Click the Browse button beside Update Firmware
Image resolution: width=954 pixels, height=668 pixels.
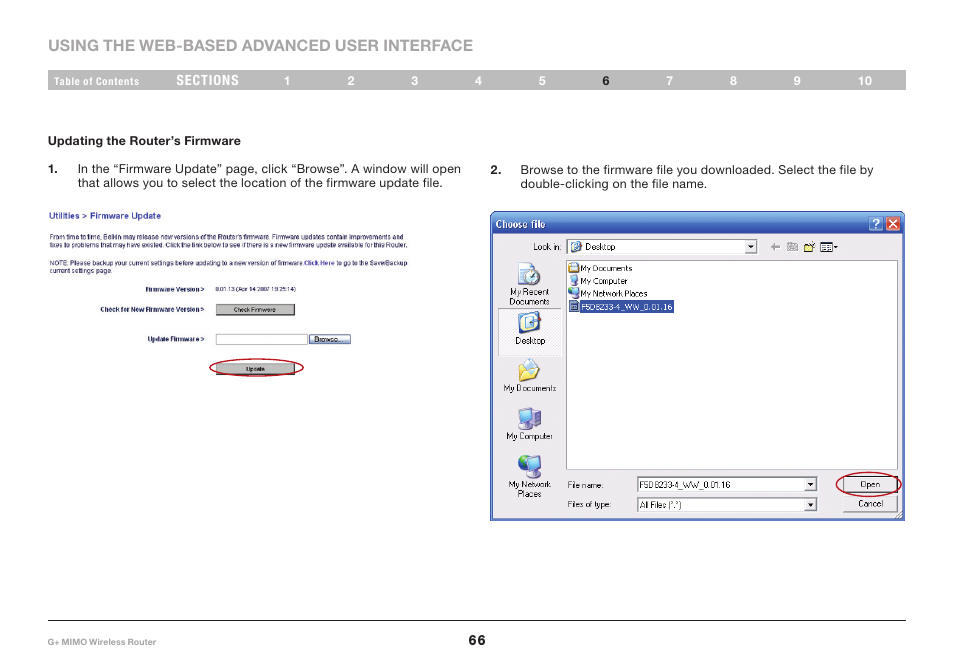(330, 339)
